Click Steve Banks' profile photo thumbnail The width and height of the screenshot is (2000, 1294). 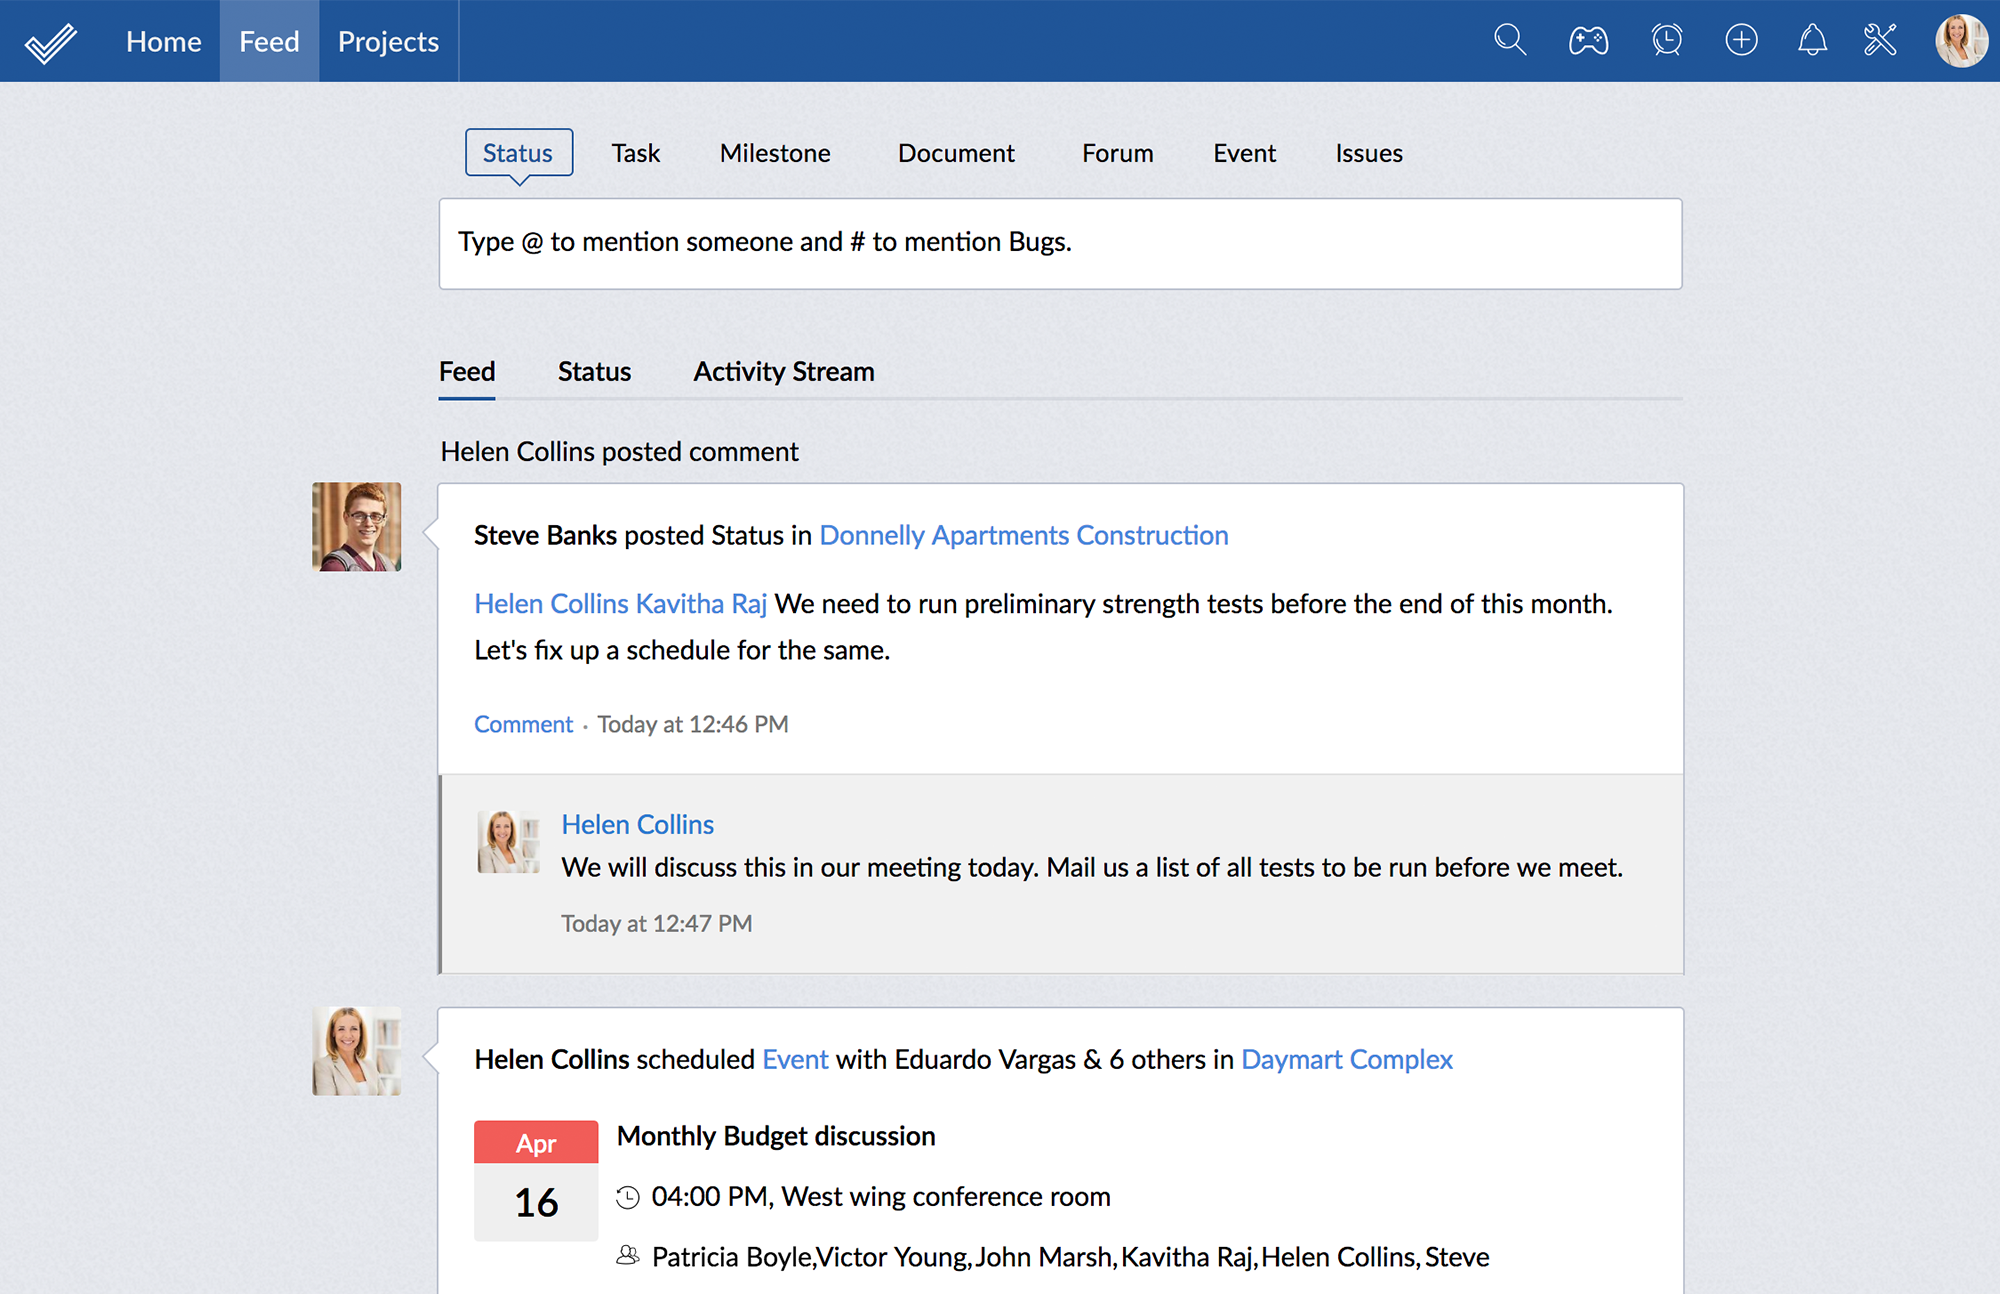[357, 527]
